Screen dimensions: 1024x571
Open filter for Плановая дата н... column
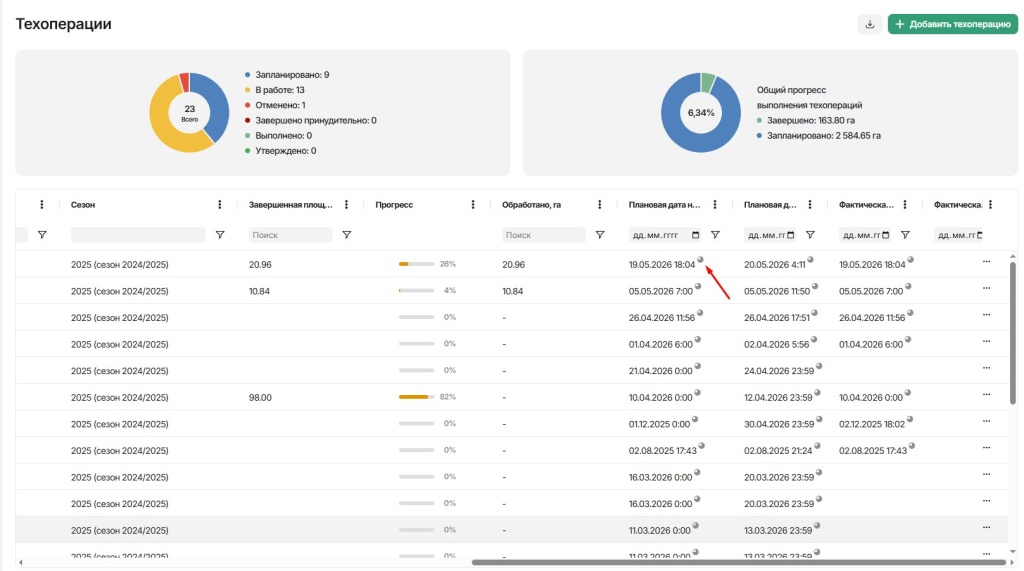pyautogui.click(x=715, y=235)
